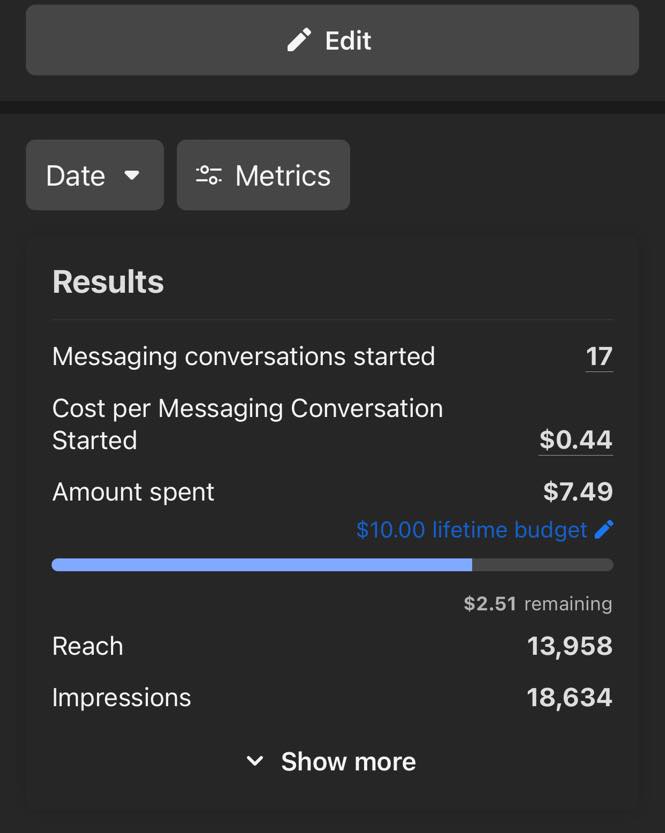Click the blue pencil icon beside lifetime budget

coord(604,530)
